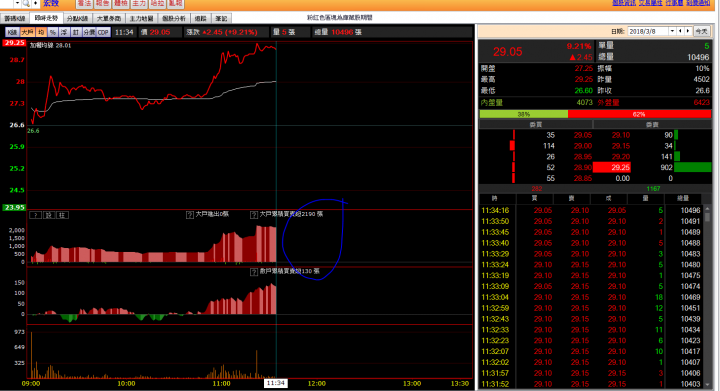Click the 11:34 time marker on chart axis
This screenshot has width=720, height=391.
(x=276, y=383)
